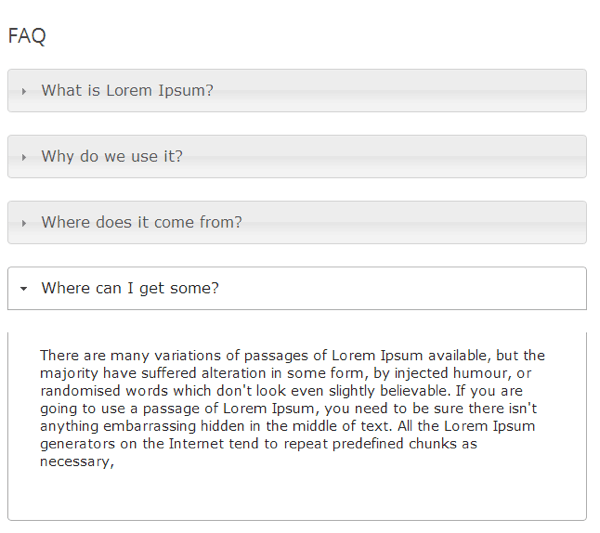The image size is (600, 533).
Task: Click the down arrow beside Where can I get some?
Action: click(24, 289)
